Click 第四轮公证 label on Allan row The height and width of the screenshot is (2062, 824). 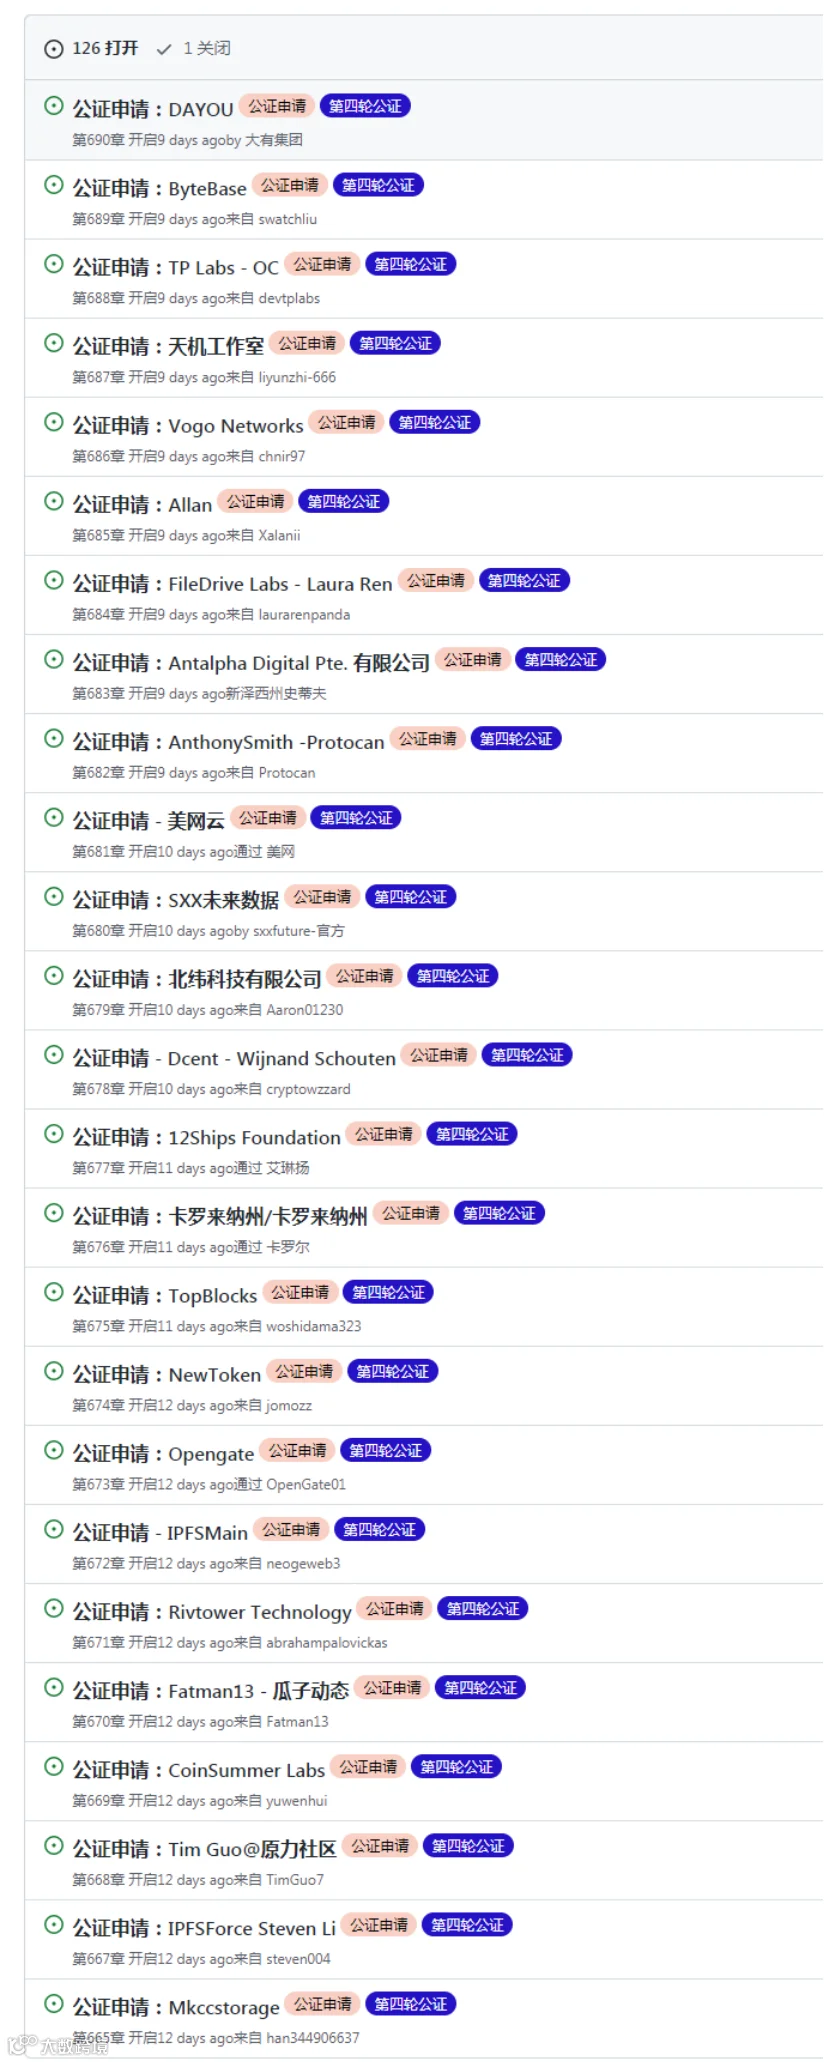tap(343, 501)
